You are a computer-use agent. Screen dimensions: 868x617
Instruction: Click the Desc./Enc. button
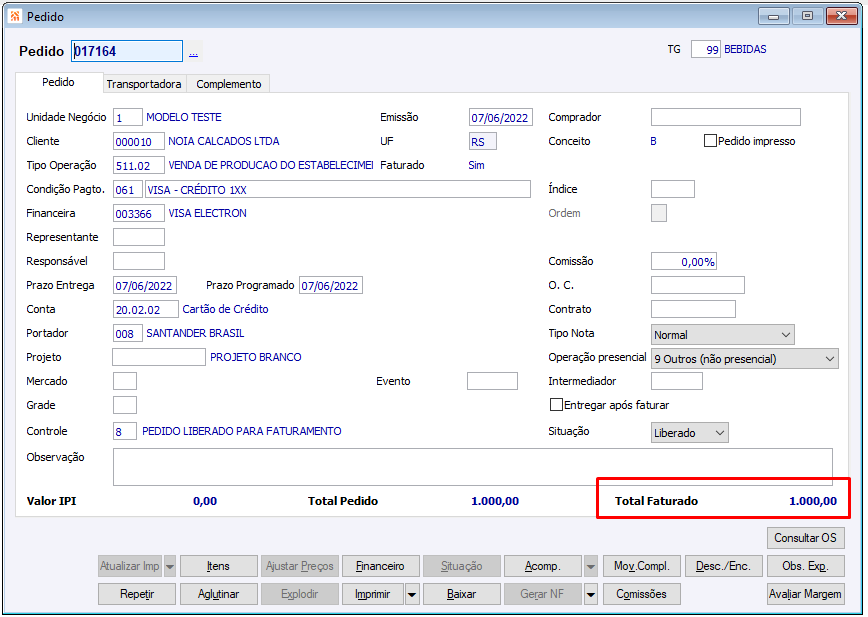click(724, 567)
